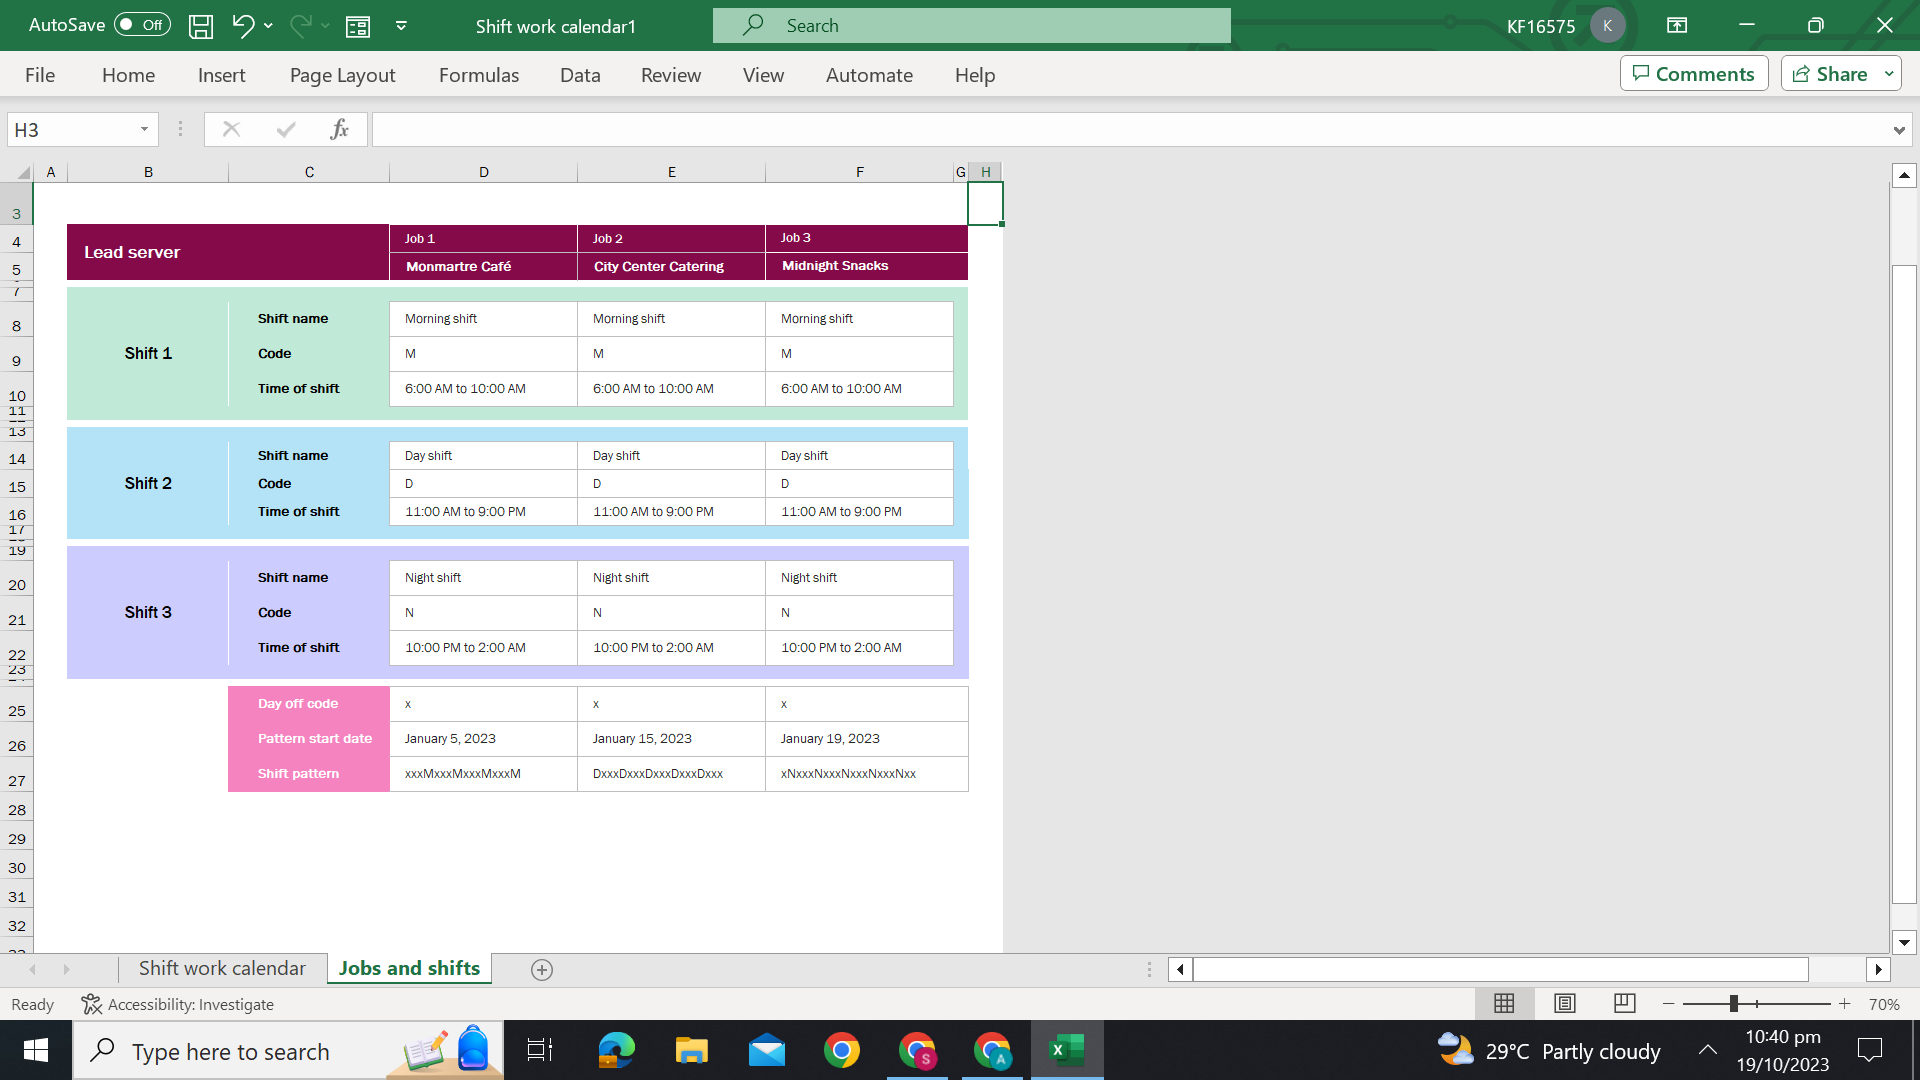1920x1080 pixels.
Task: Open the Undo history dropdown arrow
Action: [268, 26]
